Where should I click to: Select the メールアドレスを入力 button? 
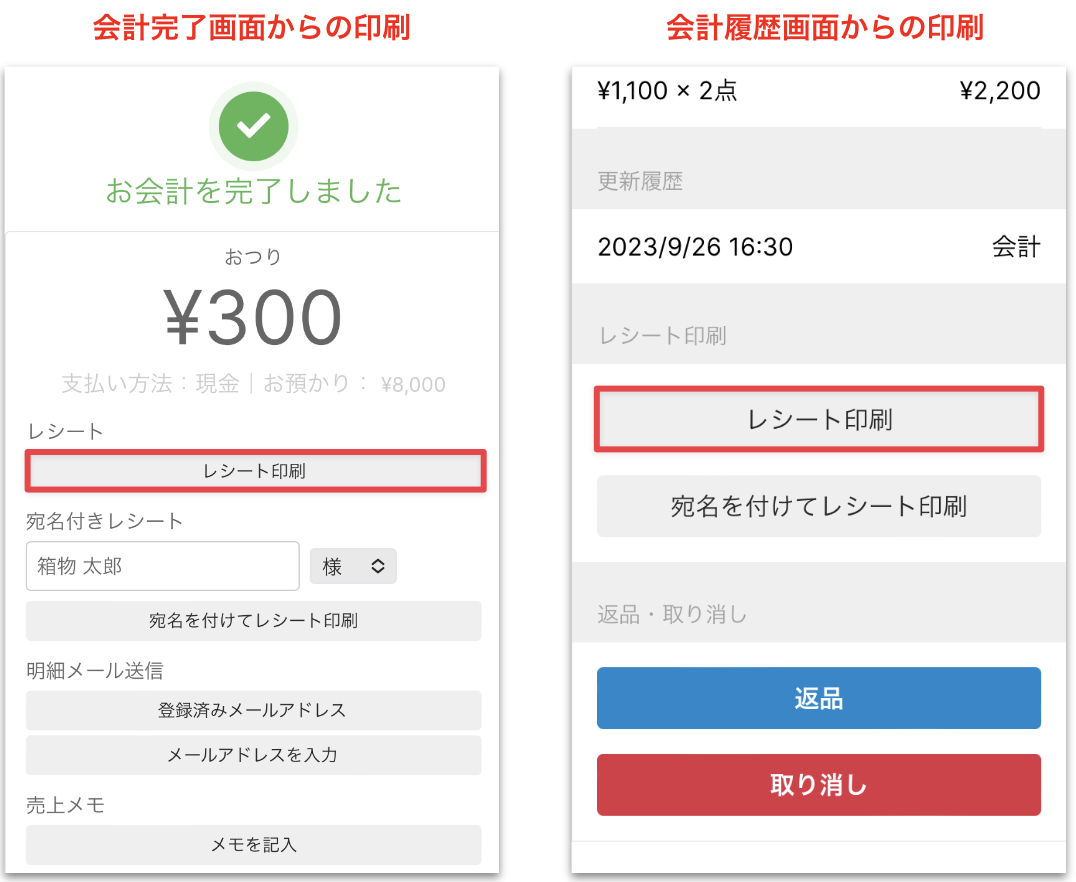pos(253,755)
